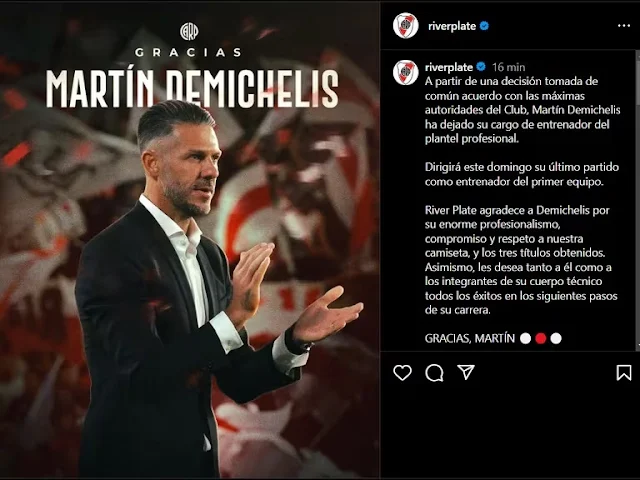Click the 16 min timestamp
Screen dimensions: 640x480
(509, 67)
